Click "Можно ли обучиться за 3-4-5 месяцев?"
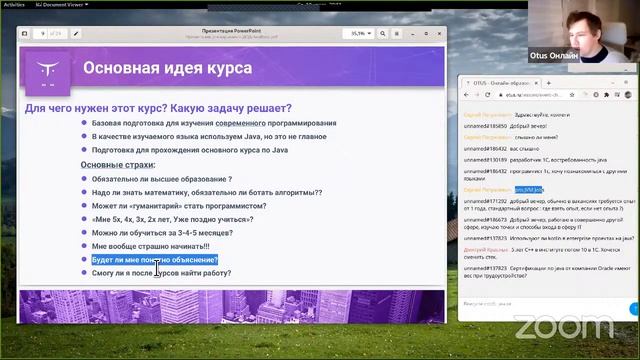The height and width of the screenshot is (360, 640). coord(162,233)
